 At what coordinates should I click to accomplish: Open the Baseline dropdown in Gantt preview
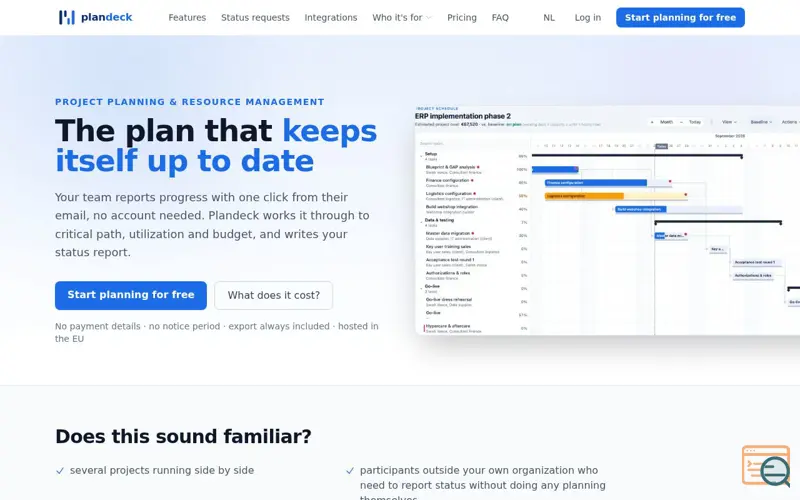click(x=761, y=122)
